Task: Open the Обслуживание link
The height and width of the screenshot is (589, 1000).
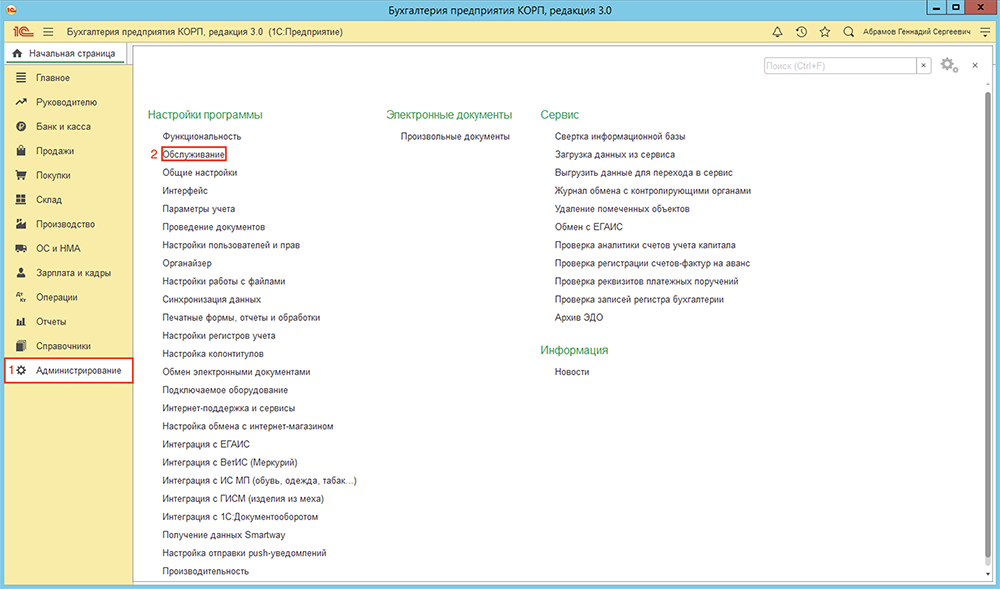Action: pos(193,154)
